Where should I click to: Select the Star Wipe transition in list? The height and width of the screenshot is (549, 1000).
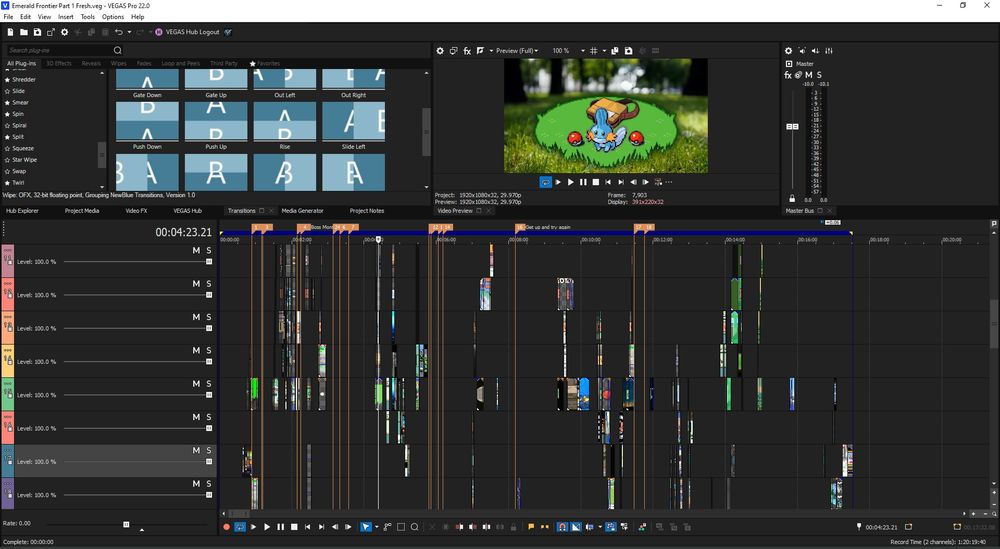pos(24,159)
